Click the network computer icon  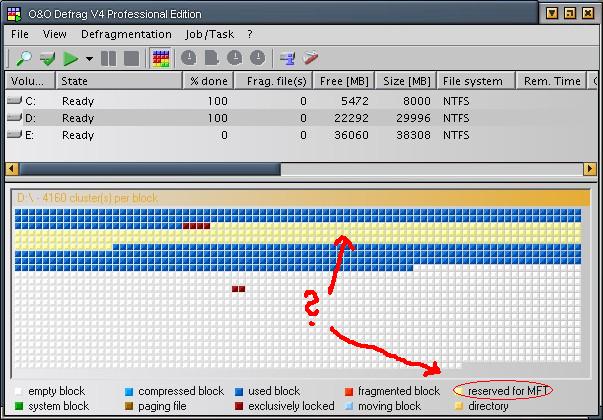coord(287,58)
